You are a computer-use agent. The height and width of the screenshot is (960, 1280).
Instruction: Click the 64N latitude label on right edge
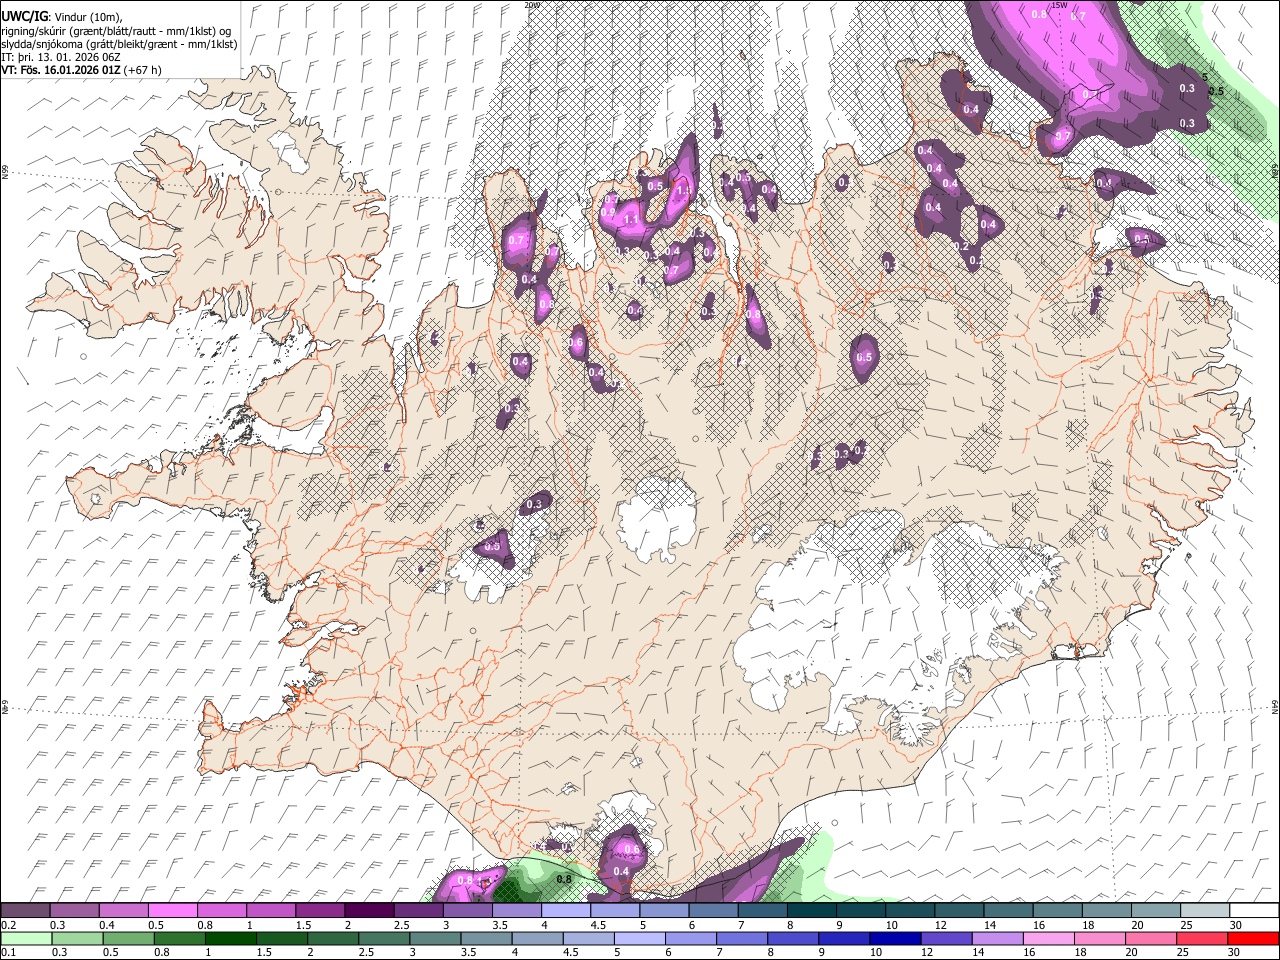[x=1275, y=705]
